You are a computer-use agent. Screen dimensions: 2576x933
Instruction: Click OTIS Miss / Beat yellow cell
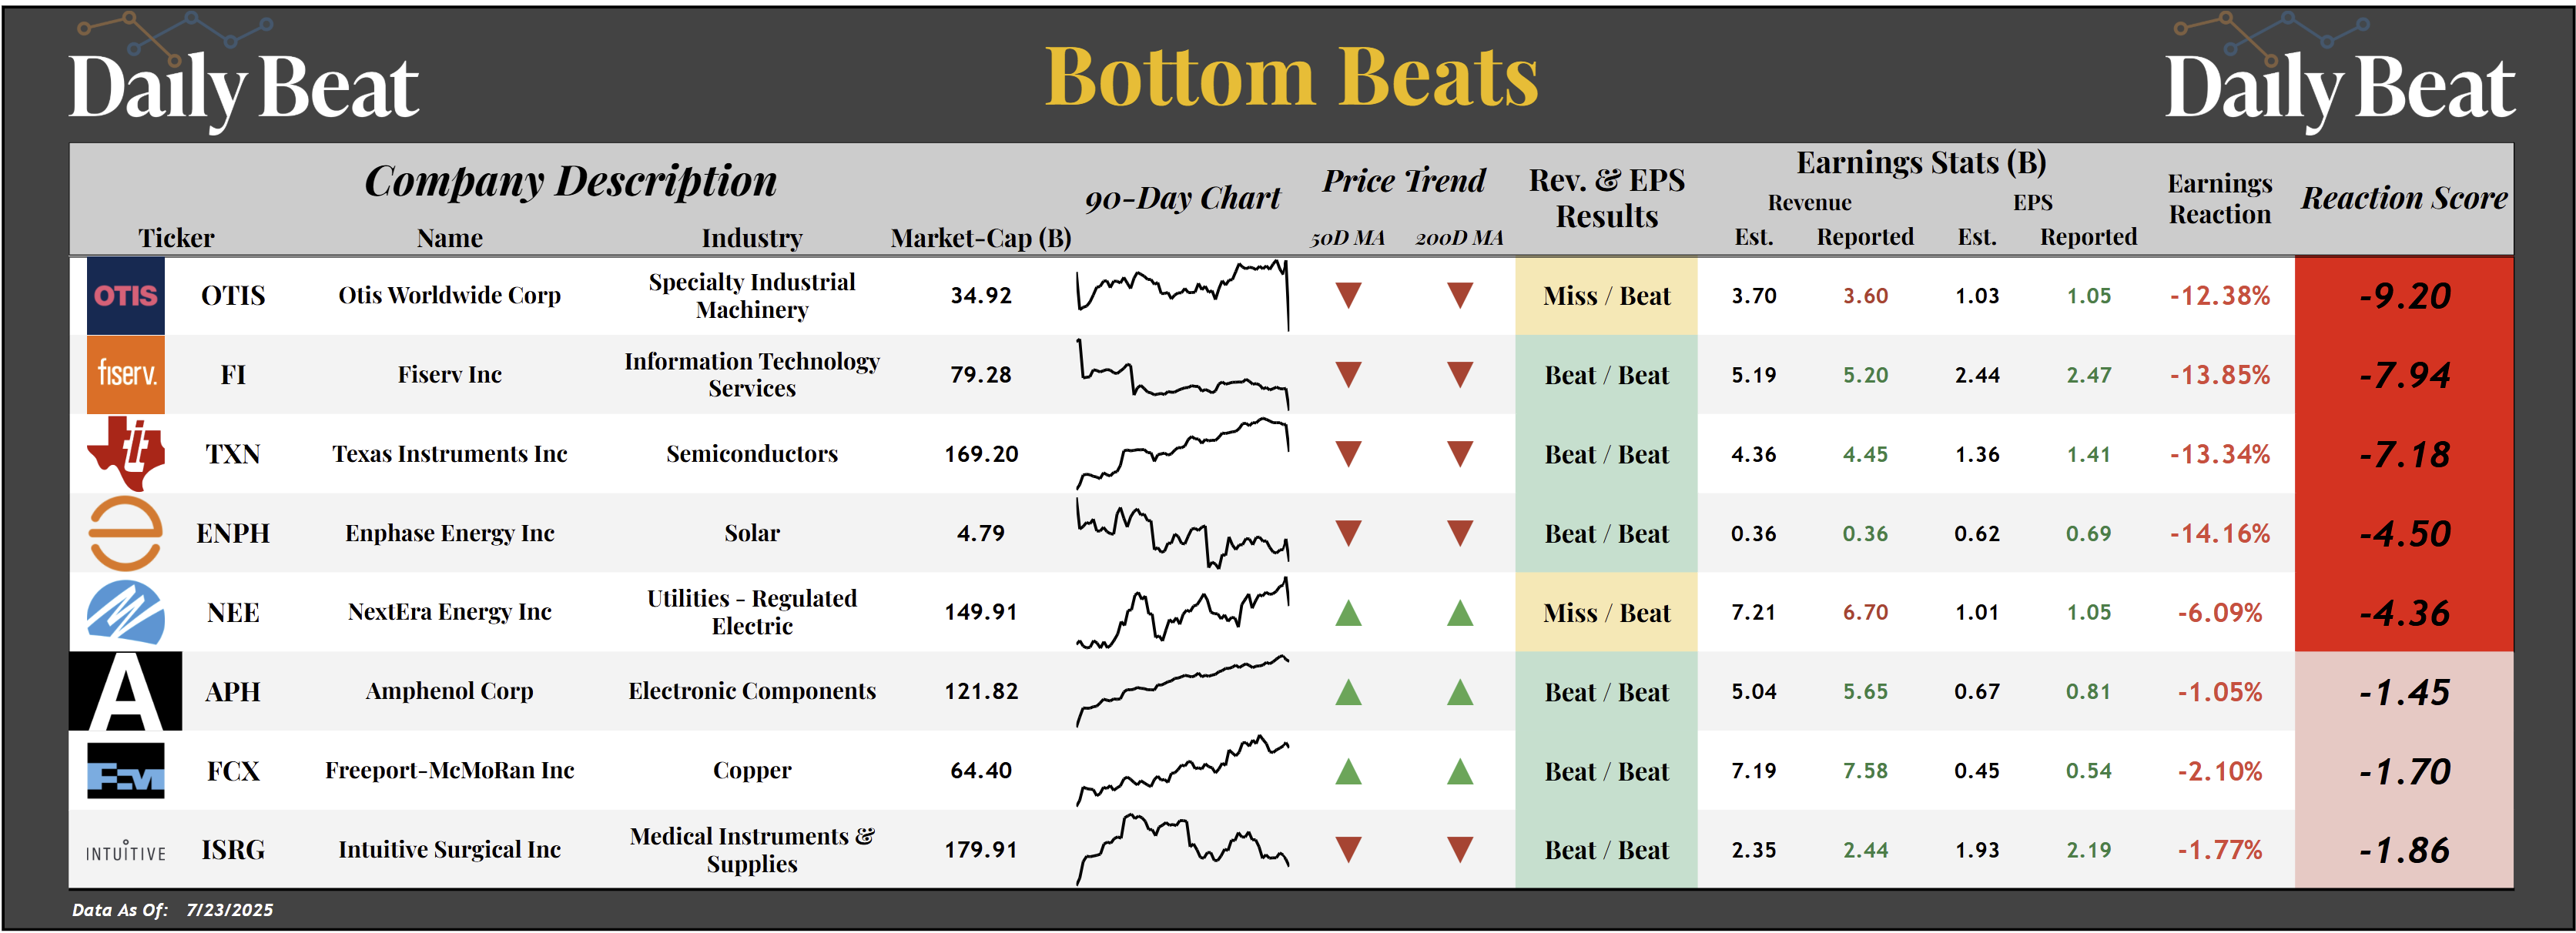click(1606, 296)
